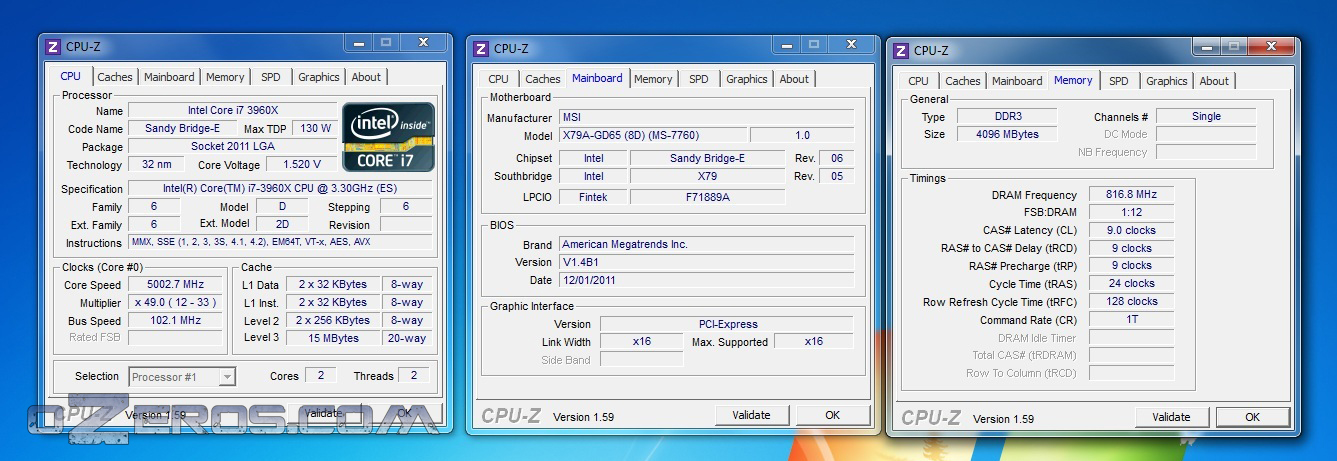This screenshot has height=461, width=1337.
Task: Click Validate button in CPU window
Action: coord(323,412)
